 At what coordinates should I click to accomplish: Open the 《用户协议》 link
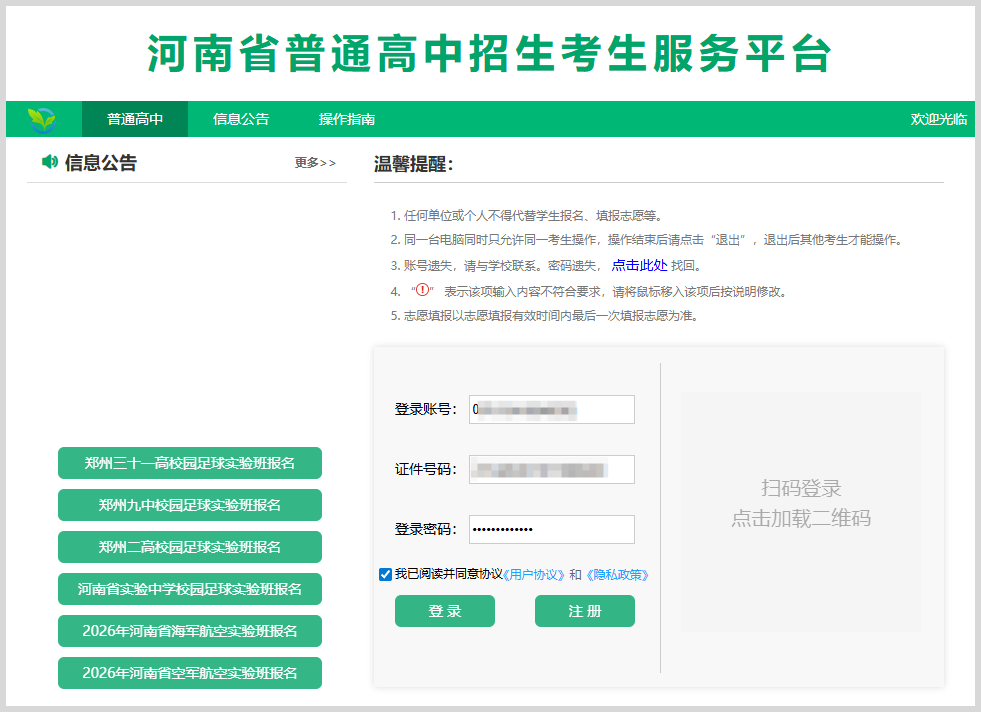(x=534, y=574)
